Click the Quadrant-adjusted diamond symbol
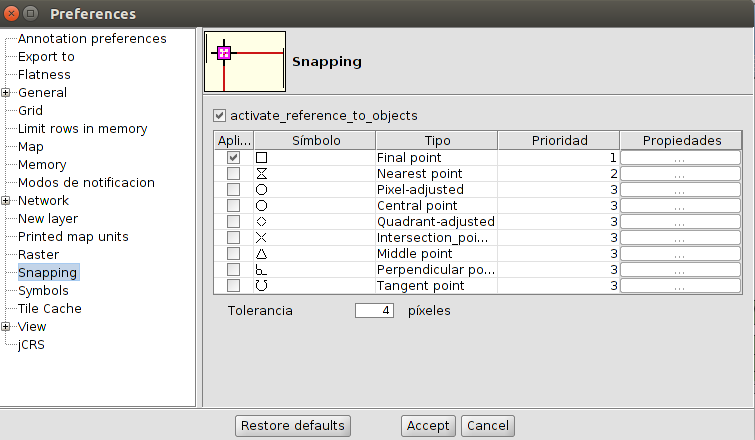The image size is (755, 440). [262, 222]
